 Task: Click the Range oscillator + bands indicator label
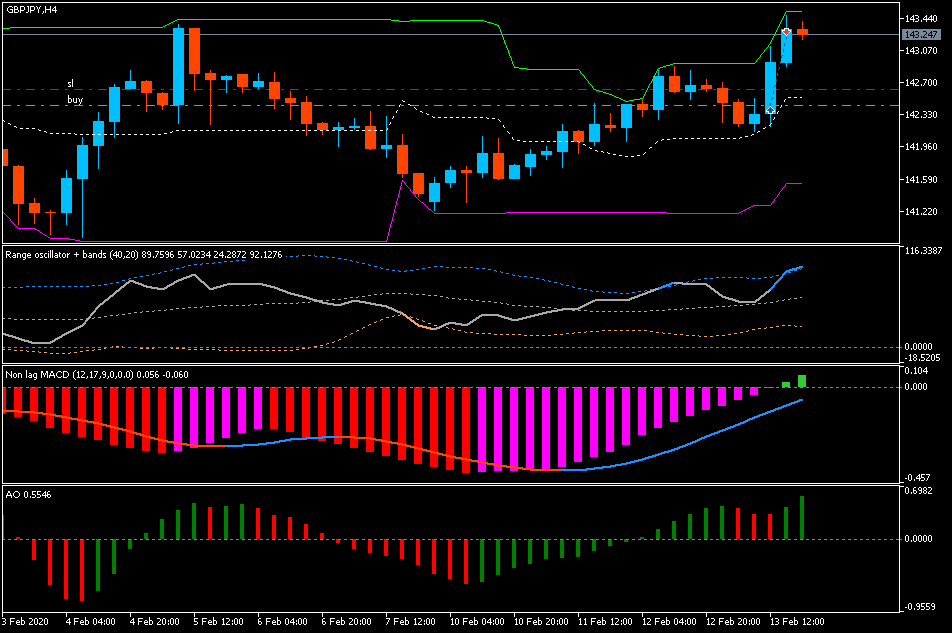click(x=143, y=255)
